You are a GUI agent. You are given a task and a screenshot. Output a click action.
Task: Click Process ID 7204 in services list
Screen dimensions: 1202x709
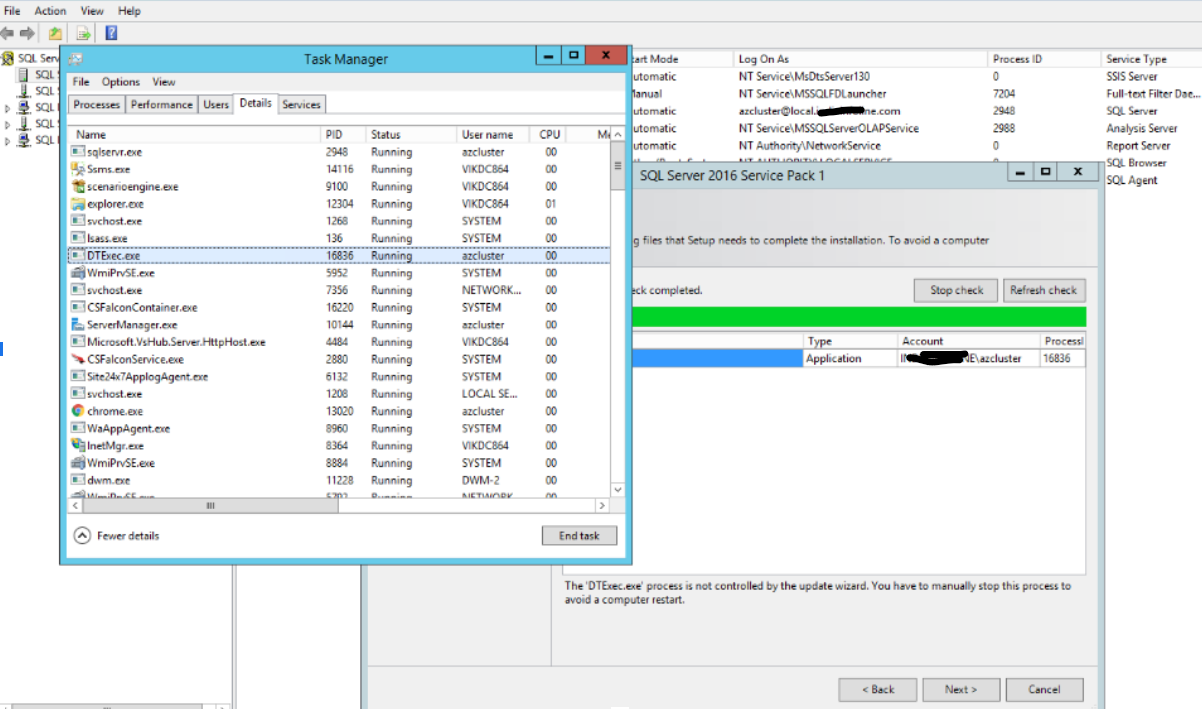click(1003, 93)
